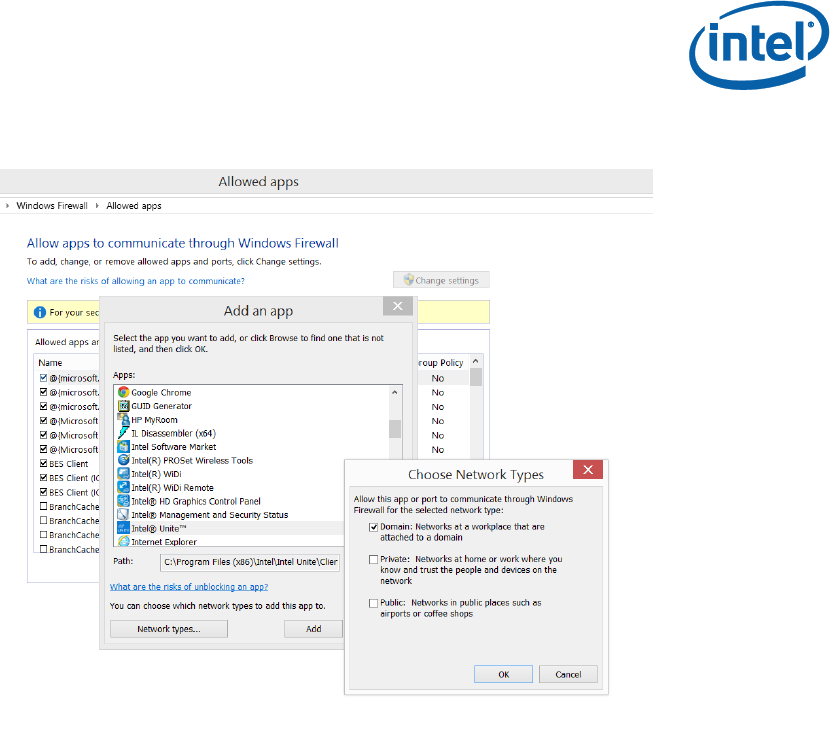830x733 pixels.
Task: Toggle the first @{Microsoft capitalized entry checkbox
Action: click(x=43, y=420)
